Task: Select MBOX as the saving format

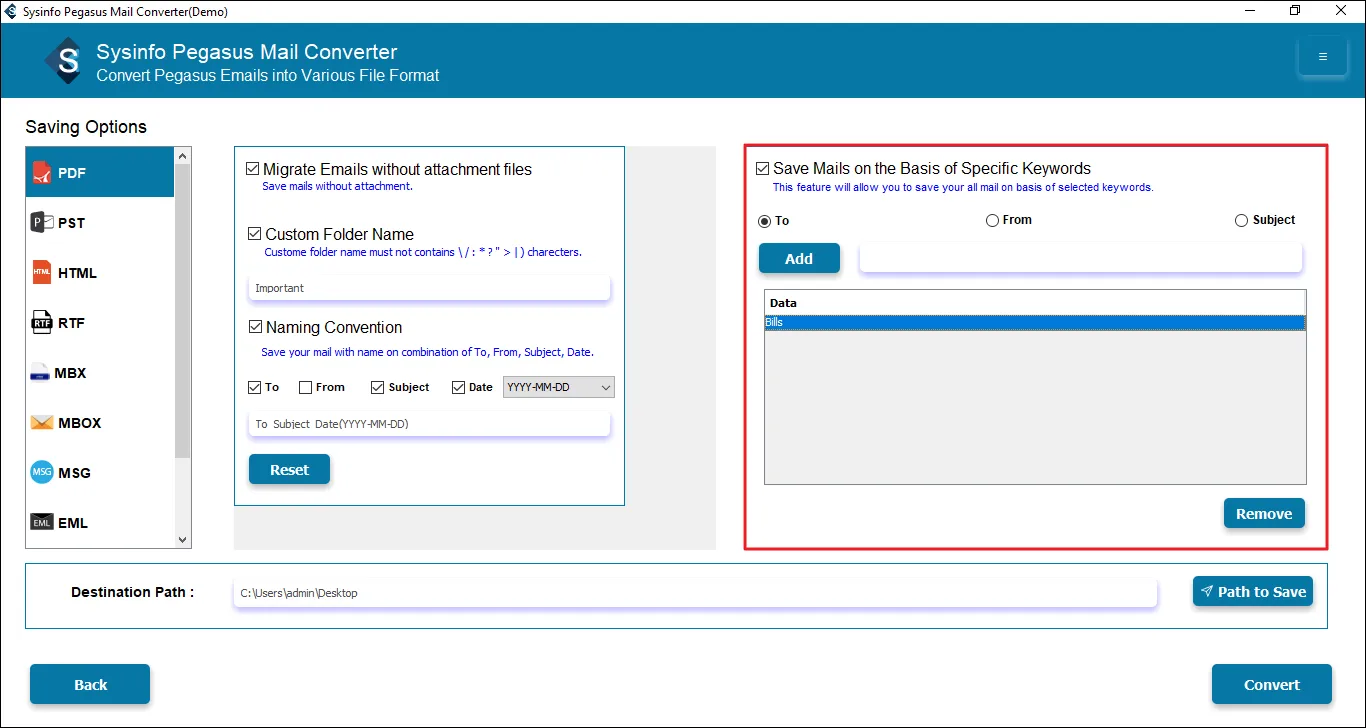Action: click(x=101, y=423)
